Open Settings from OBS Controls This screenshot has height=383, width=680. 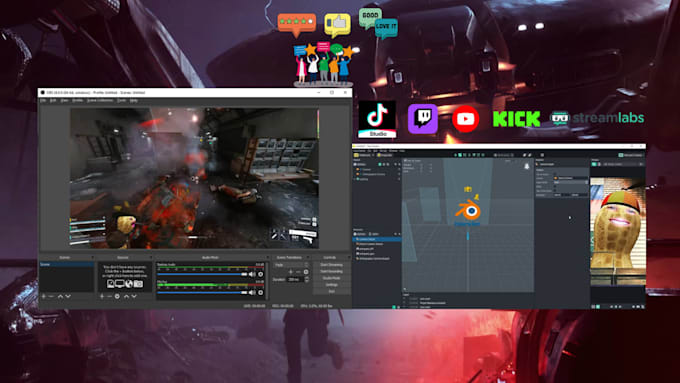coord(331,285)
